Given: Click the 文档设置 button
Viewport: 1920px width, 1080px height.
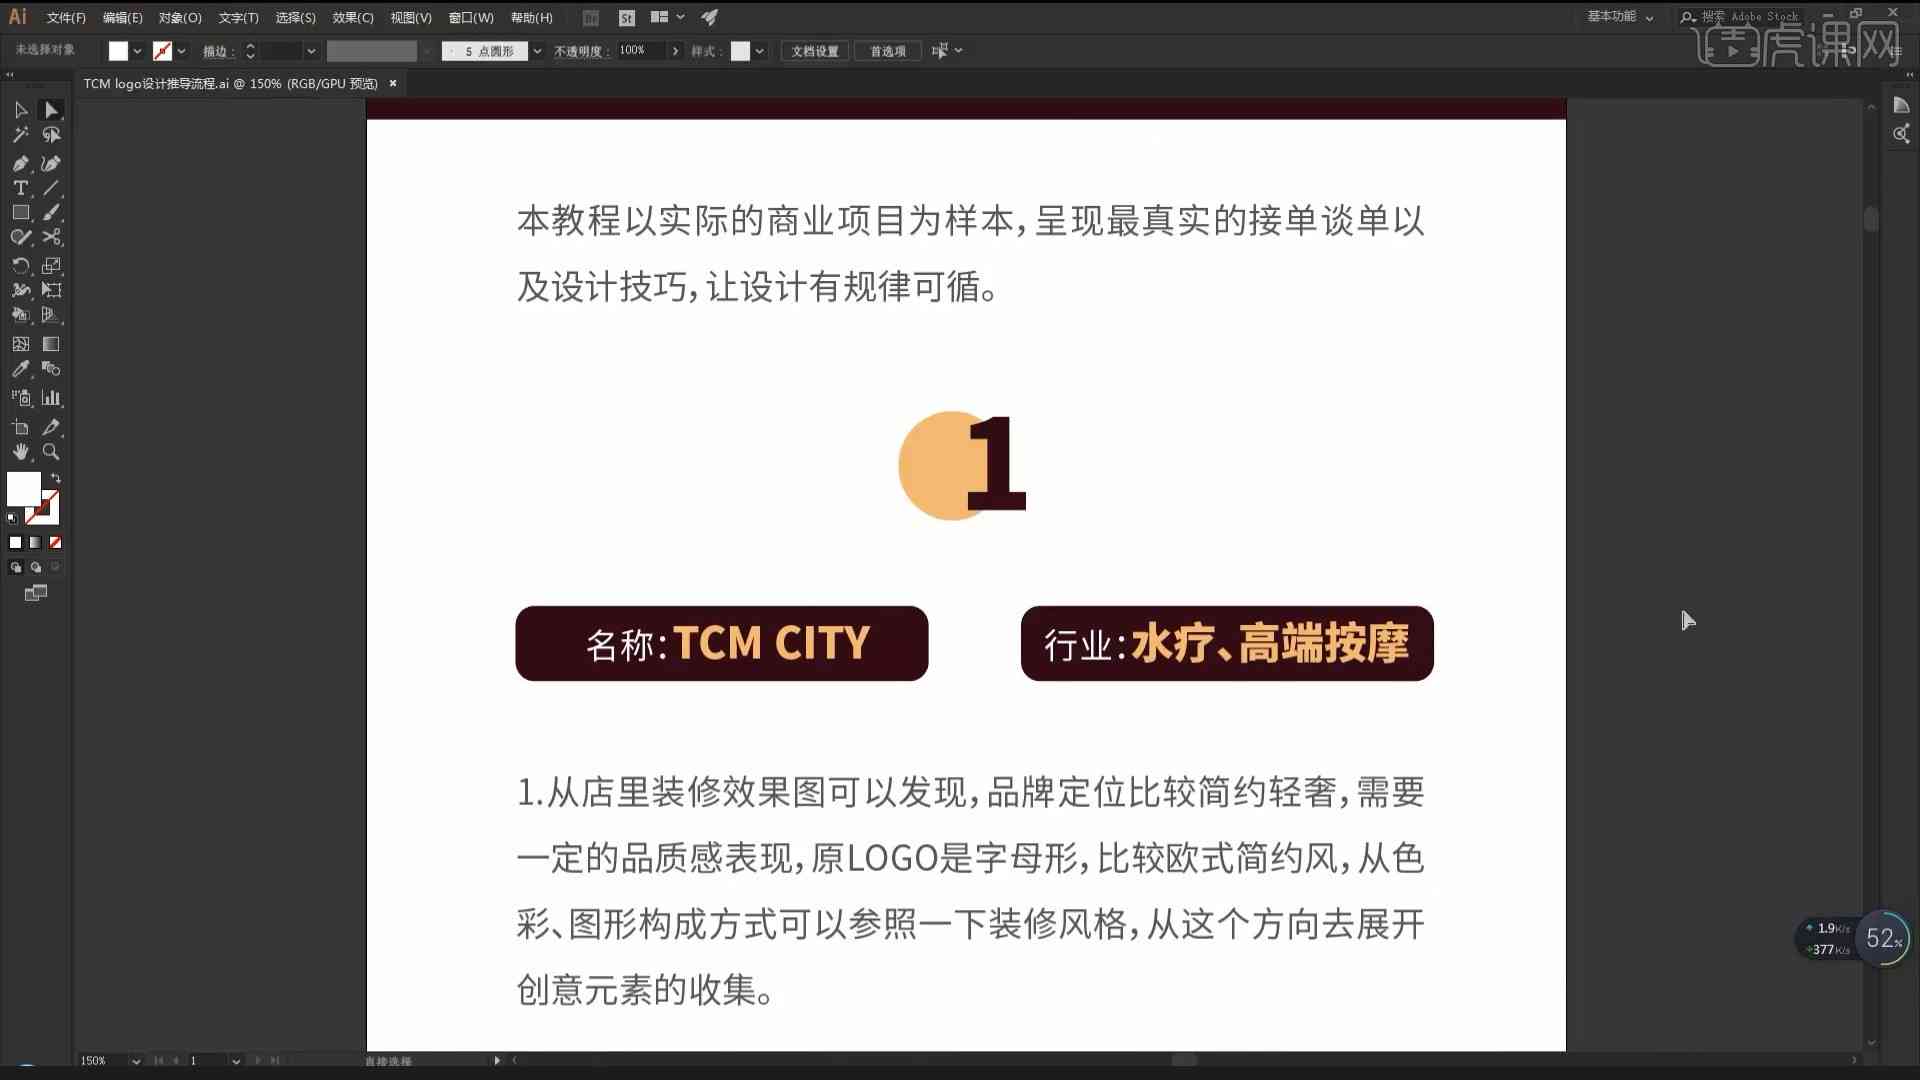Looking at the screenshot, I should pos(815,50).
